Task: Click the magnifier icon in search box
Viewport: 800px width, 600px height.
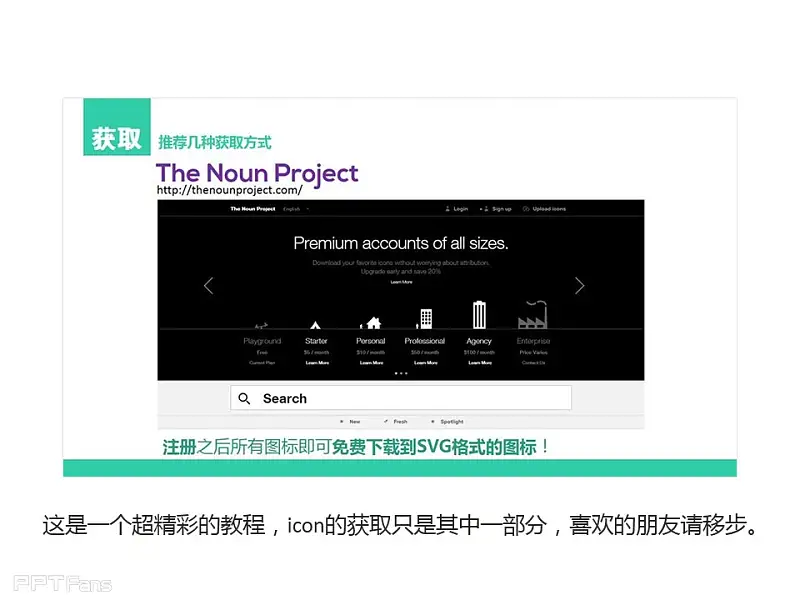Action: click(x=245, y=399)
